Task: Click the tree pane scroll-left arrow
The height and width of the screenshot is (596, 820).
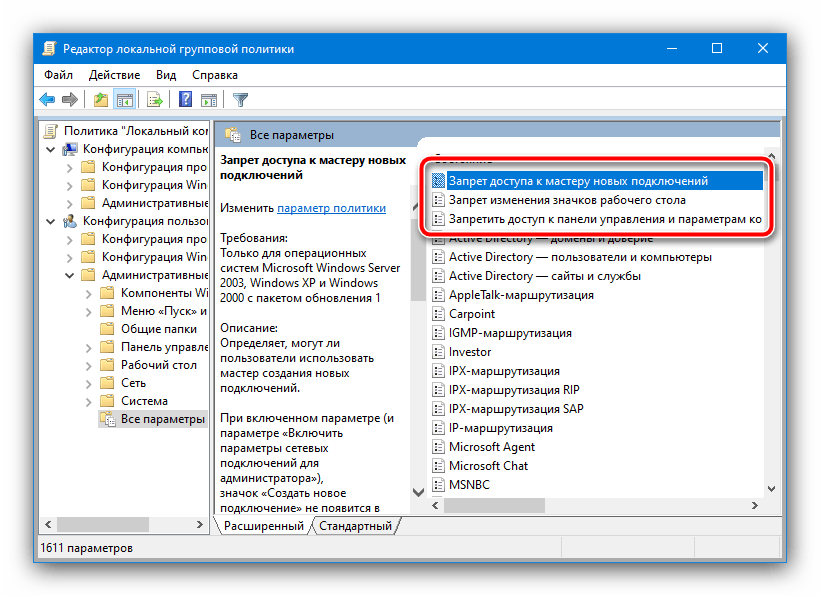Action: (48, 524)
